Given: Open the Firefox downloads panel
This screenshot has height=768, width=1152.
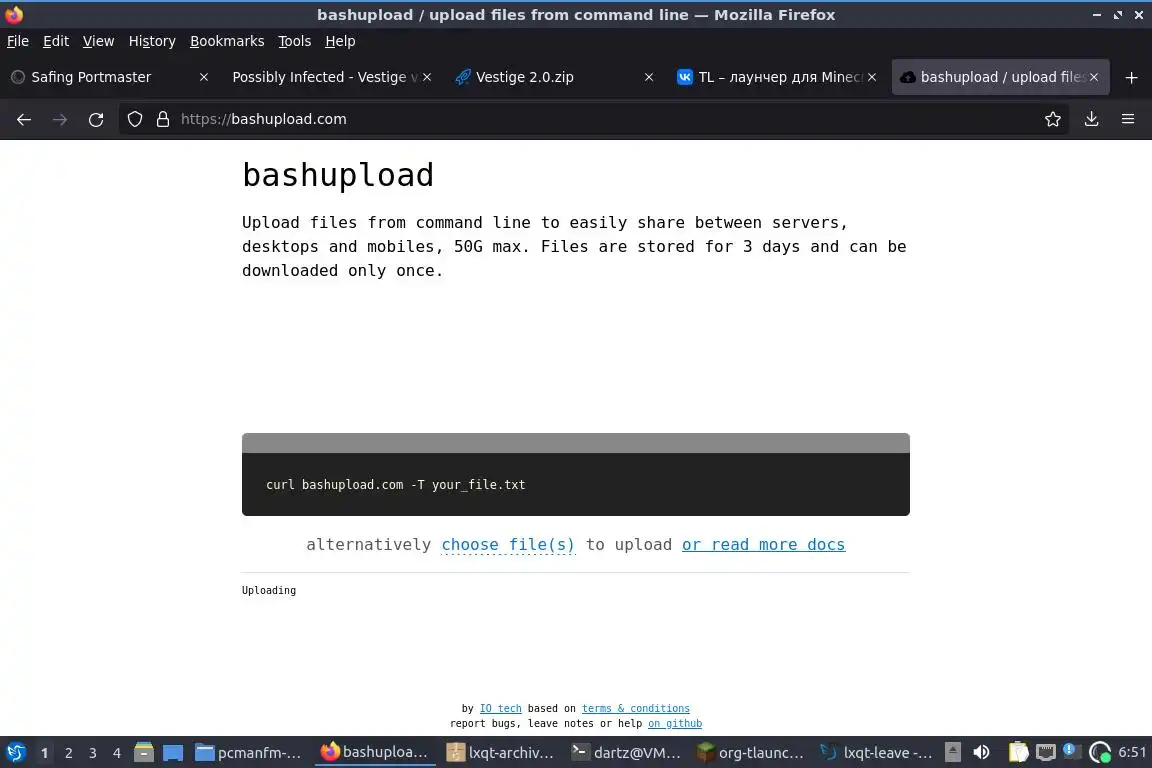Looking at the screenshot, I should (1092, 119).
